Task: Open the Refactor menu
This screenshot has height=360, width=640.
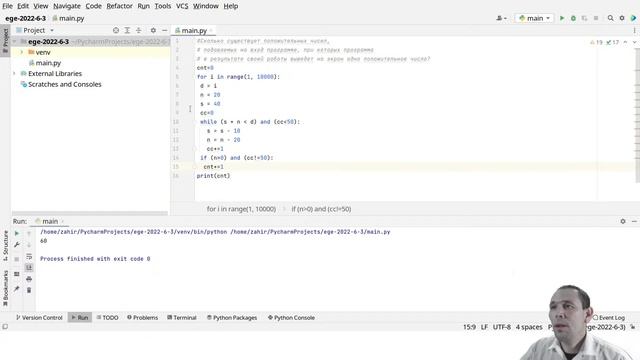Action: pyautogui.click(x=119, y=6)
